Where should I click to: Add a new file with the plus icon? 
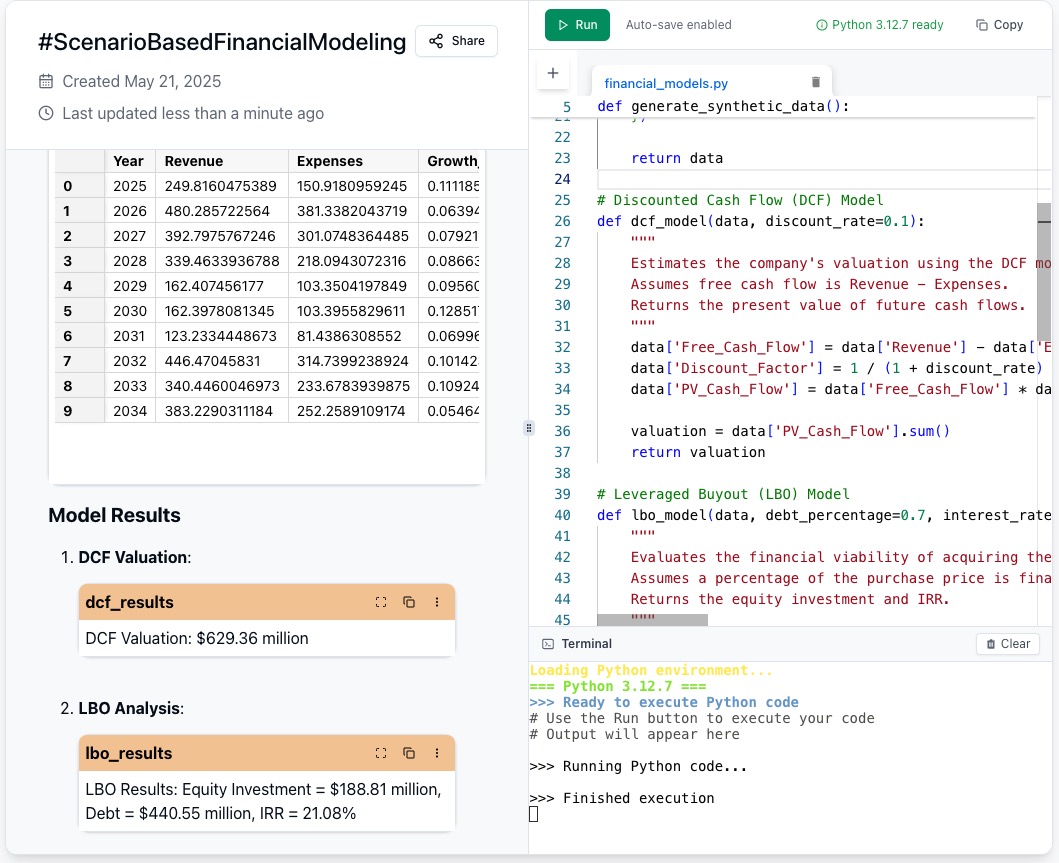pyautogui.click(x=552, y=73)
